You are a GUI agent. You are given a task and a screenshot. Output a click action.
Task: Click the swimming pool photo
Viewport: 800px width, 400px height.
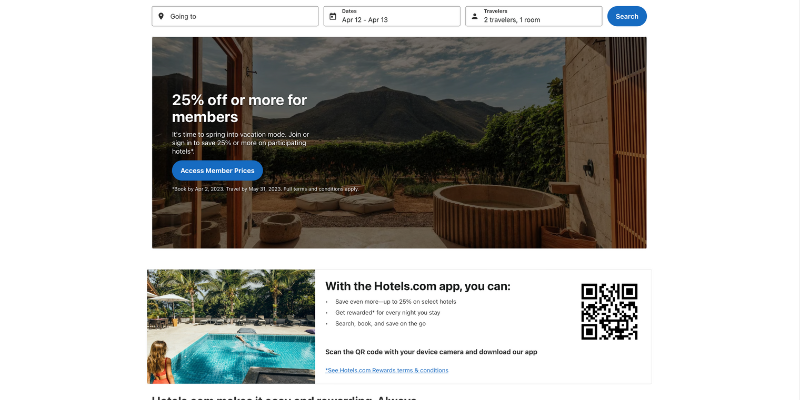[x=231, y=327]
